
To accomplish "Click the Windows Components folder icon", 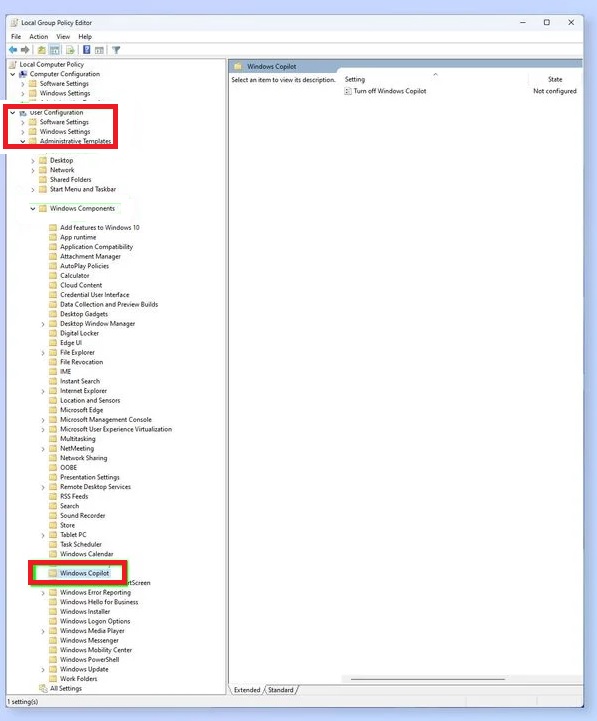I will point(43,208).
